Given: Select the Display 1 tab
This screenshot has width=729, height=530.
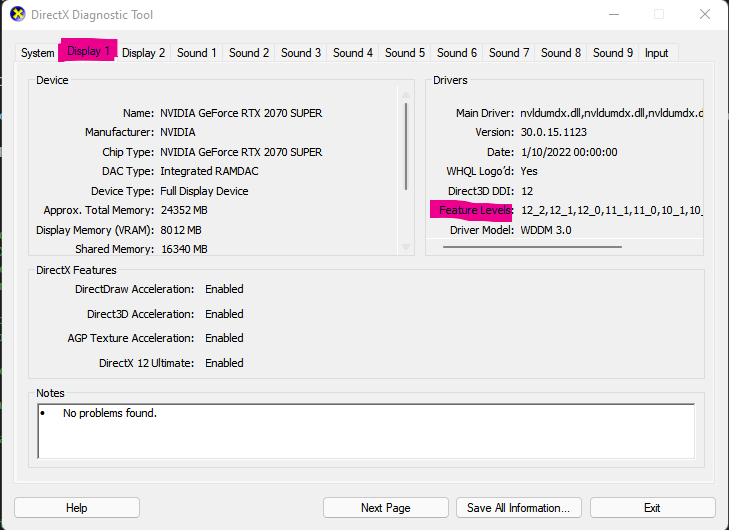Looking at the screenshot, I should pyautogui.click(x=87, y=51).
